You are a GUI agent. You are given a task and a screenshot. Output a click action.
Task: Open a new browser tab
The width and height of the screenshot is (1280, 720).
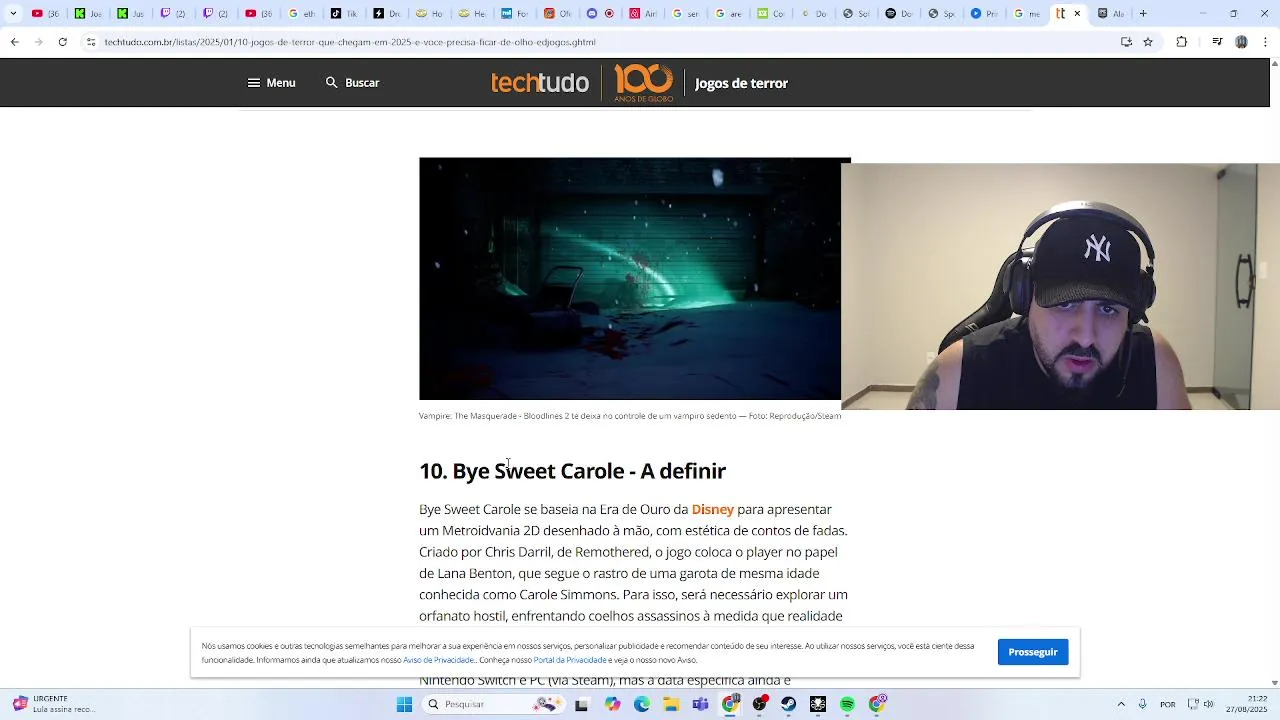pyautogui.click(x=1143, y=14)
